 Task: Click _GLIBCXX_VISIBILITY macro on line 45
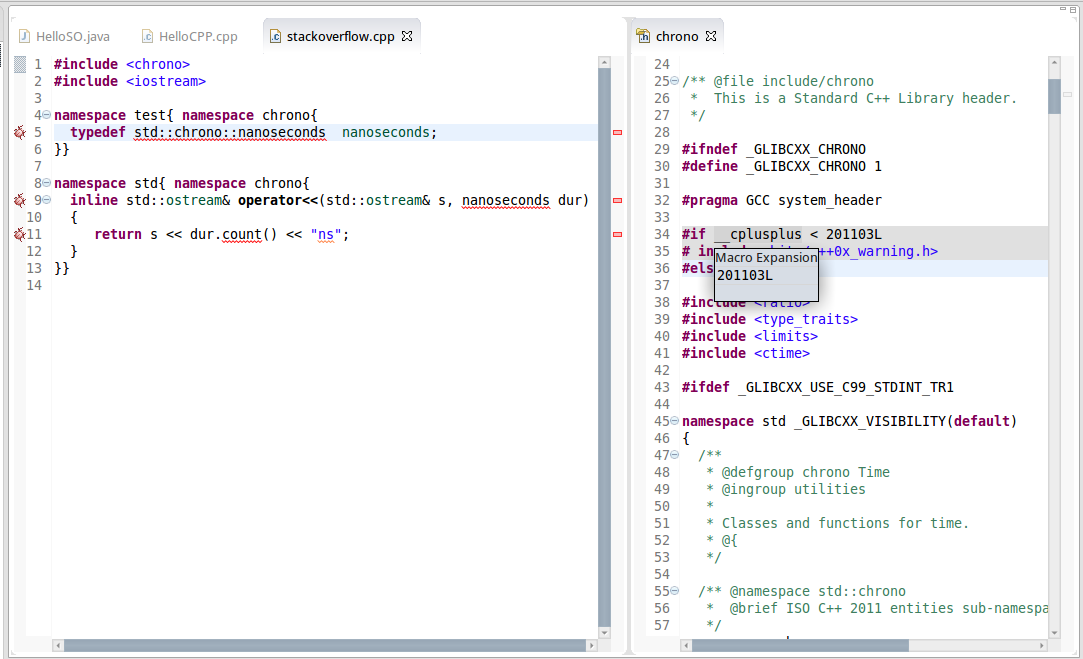click(870, 421)
